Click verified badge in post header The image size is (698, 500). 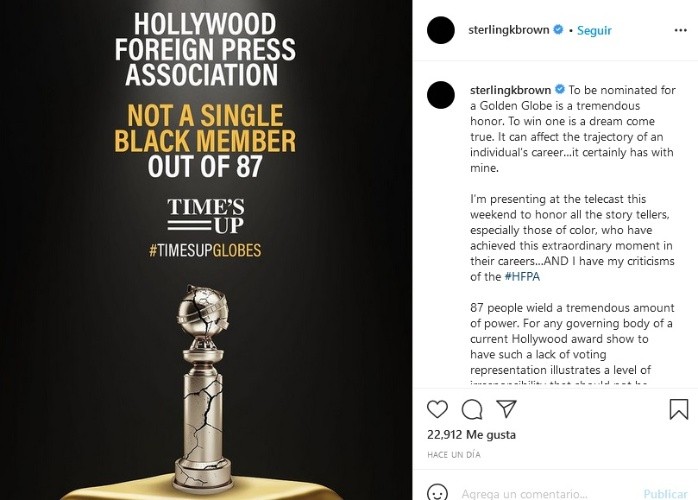tap(558, 30)
